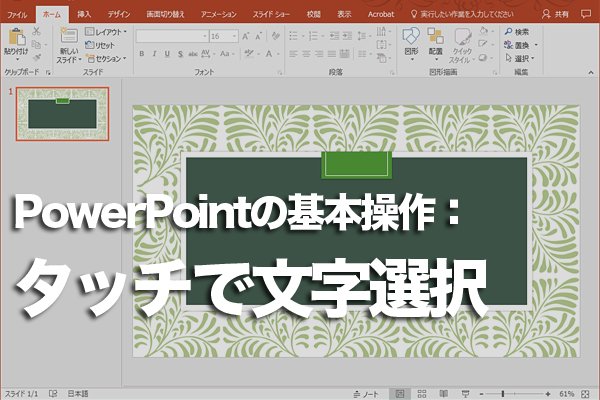This screenshot has height=400, width=600.
Task: Click the cut scissors icon
Action: coord(36,31)
